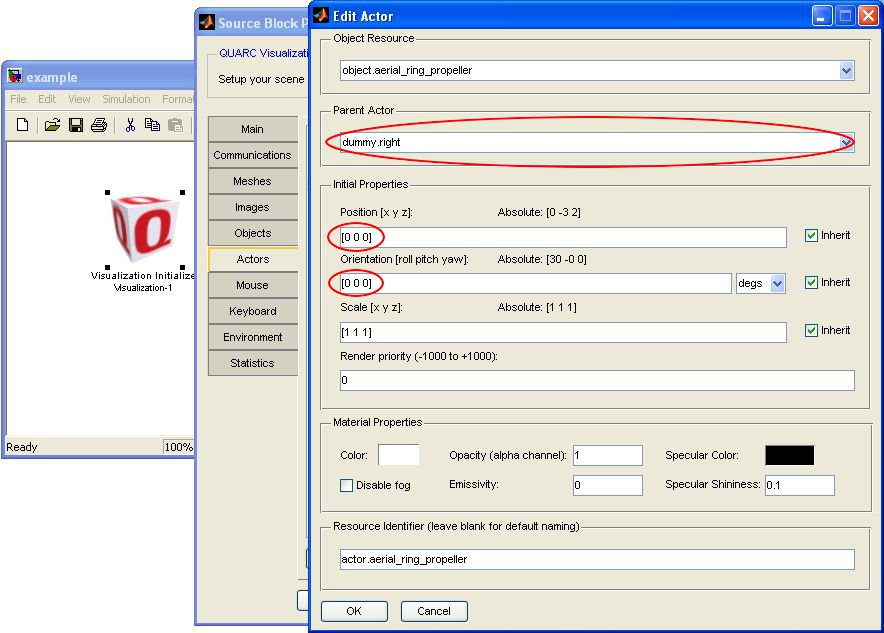Open the Object Resource dropdown

pyautogui.click(x=846, y=71)
